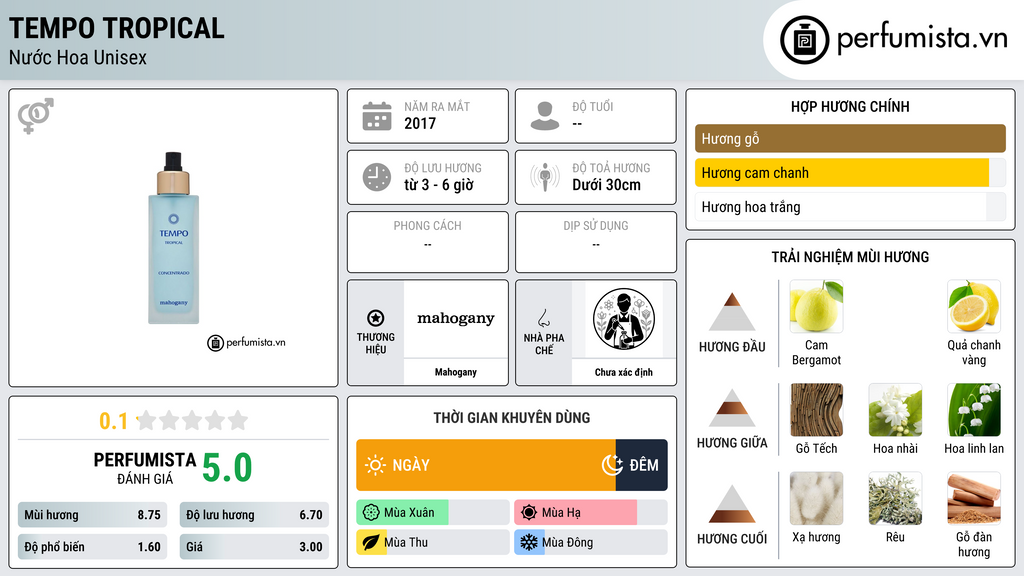Viewport: 1024px width, 576px height.
Task: Select the Hương gỗ accord bar
Action: pyautogui.click(x=850, y=138)
